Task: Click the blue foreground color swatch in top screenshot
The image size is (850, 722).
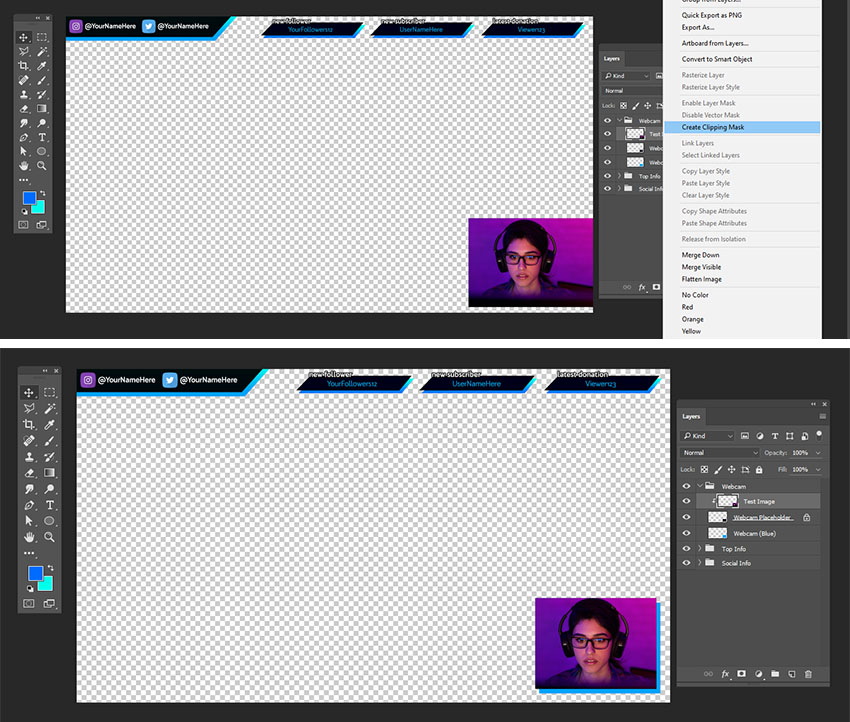Action: [28, 197]
